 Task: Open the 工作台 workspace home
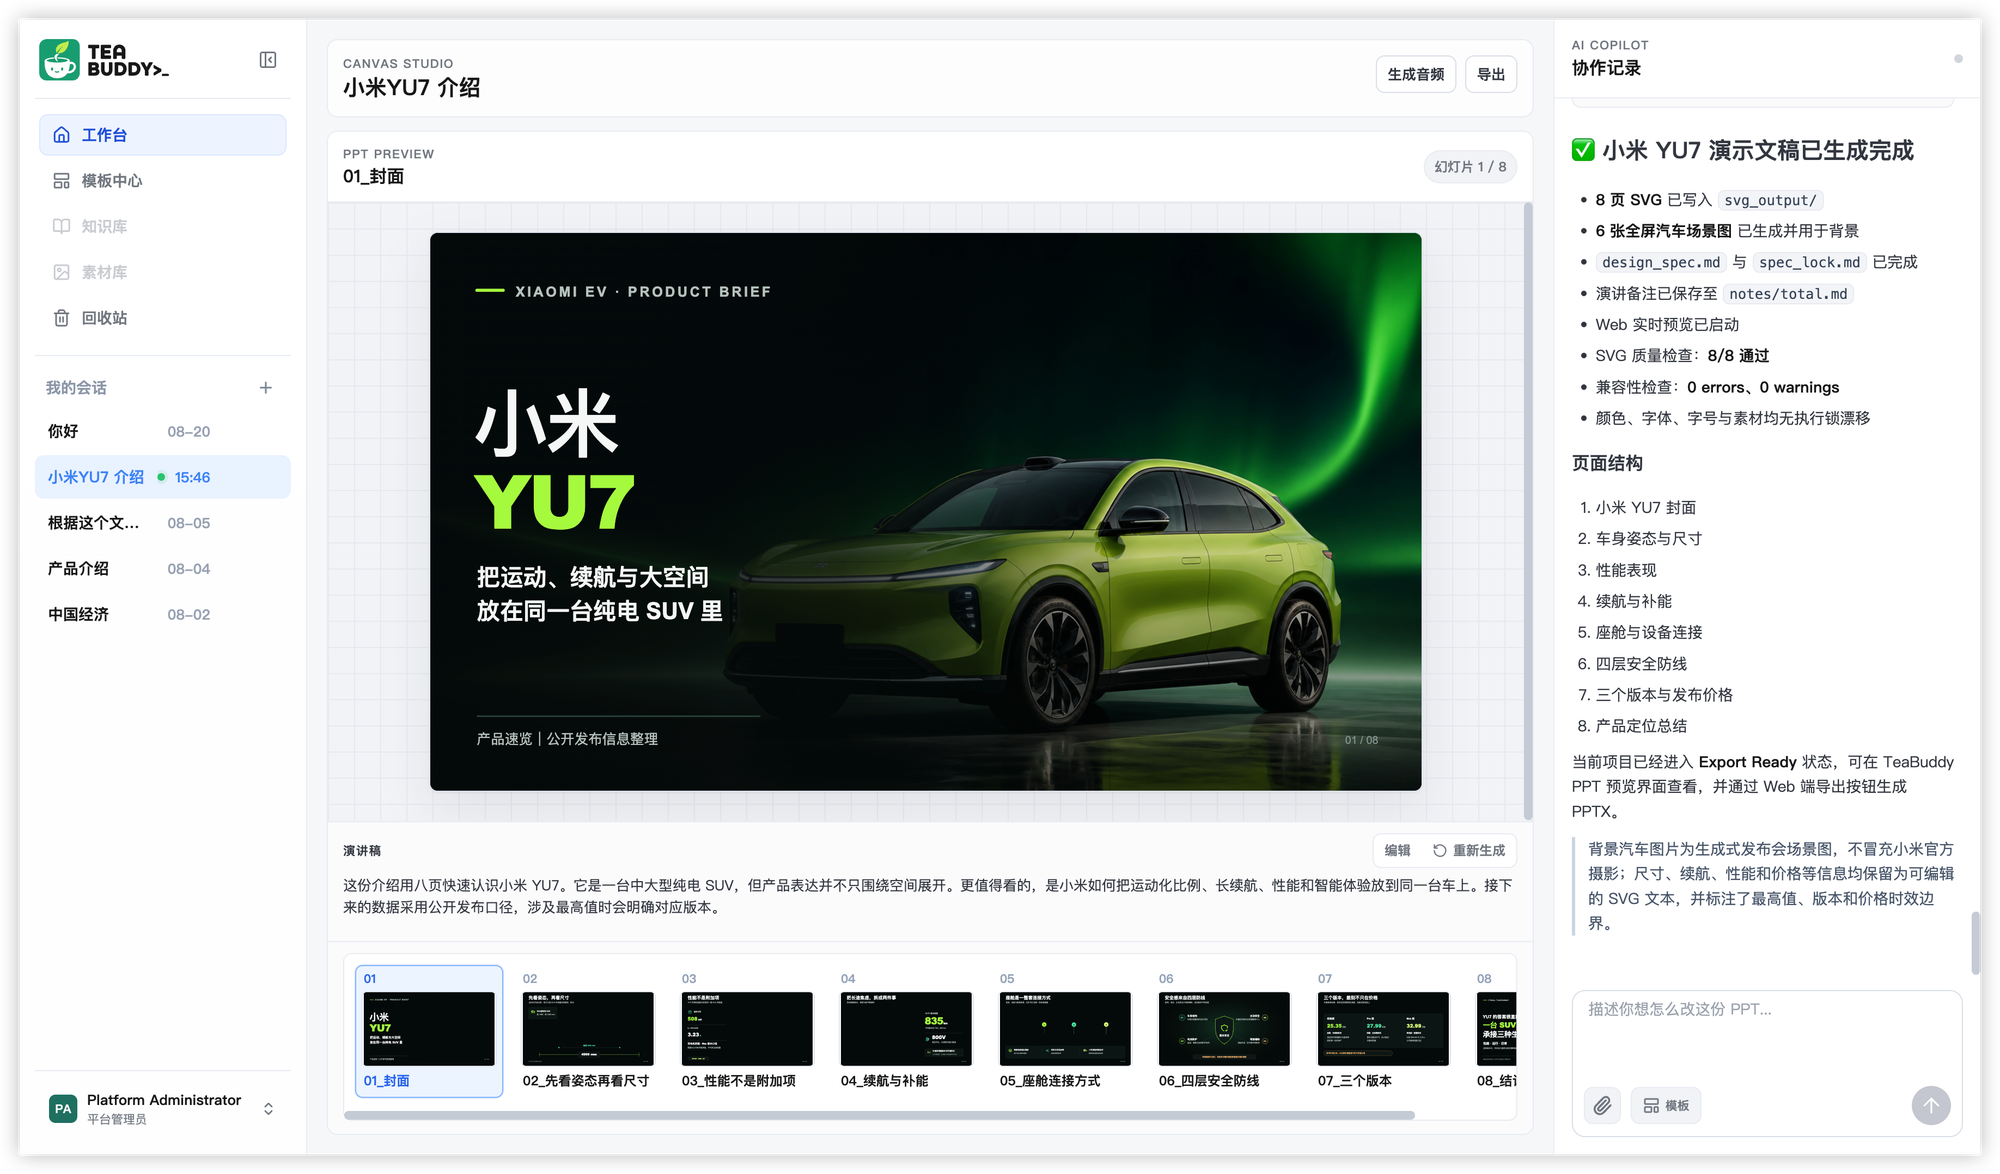click(163, 135)
